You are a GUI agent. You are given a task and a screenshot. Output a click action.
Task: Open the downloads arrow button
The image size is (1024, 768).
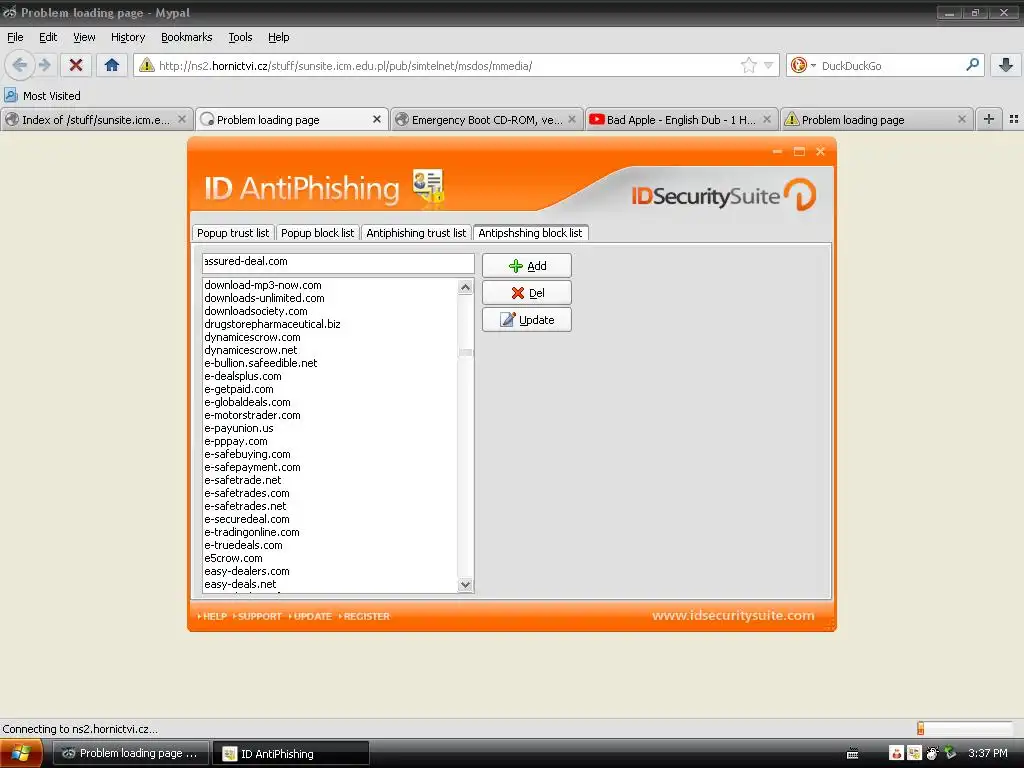coord(1006,65)
